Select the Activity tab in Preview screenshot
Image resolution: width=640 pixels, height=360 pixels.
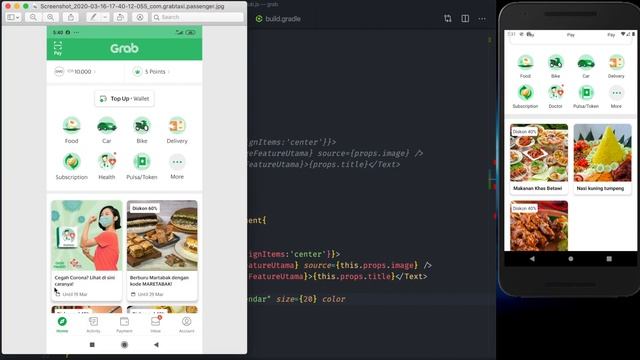pos(93,325)
